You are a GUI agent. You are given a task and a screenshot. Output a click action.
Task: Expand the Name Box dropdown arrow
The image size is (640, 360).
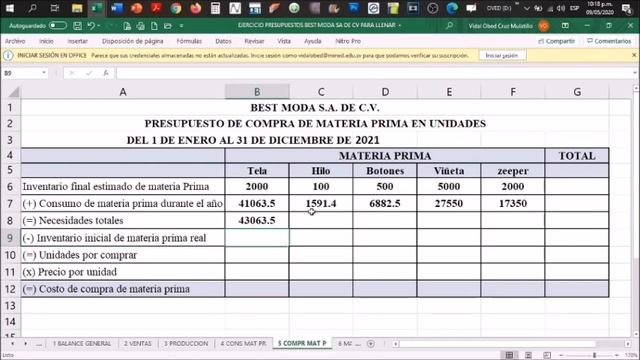click(44, 73)
